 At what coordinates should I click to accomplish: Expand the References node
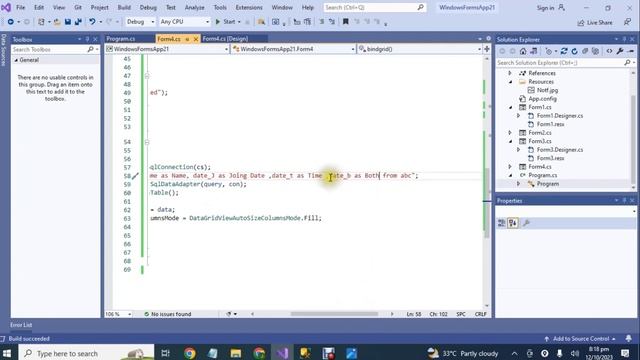point(510,73)
